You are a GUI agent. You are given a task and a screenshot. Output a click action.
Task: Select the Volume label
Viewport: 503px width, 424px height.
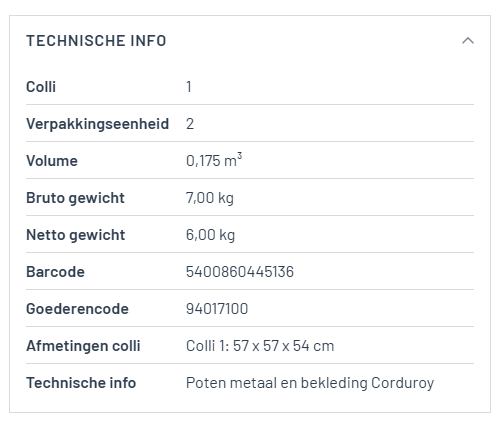pos(52,161)
